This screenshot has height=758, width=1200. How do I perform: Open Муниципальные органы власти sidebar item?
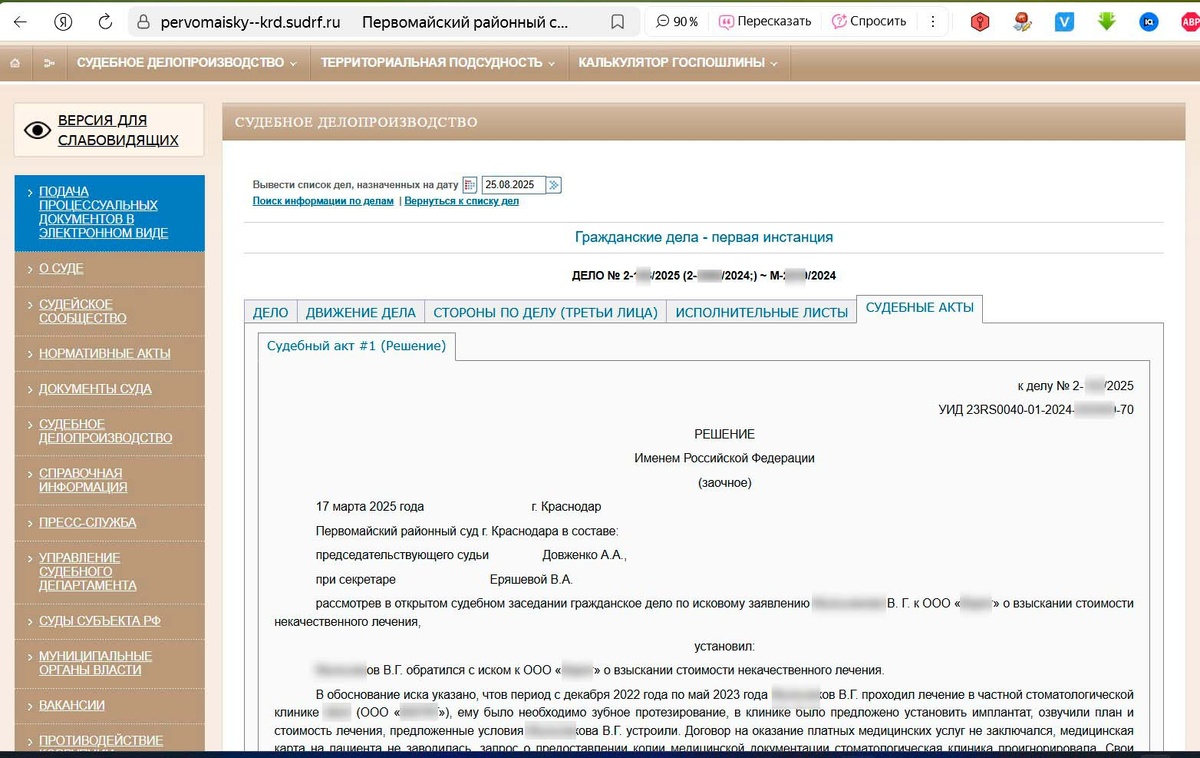95,663
